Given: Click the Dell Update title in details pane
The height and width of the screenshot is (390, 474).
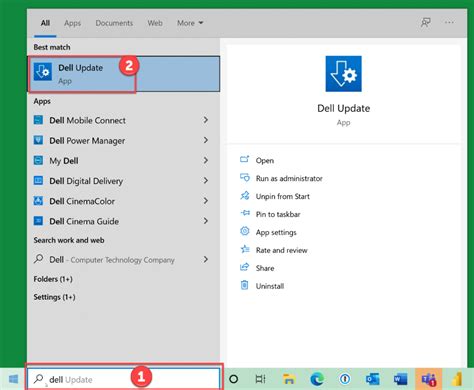Looking at the screenshot, I should pos(343,108).
